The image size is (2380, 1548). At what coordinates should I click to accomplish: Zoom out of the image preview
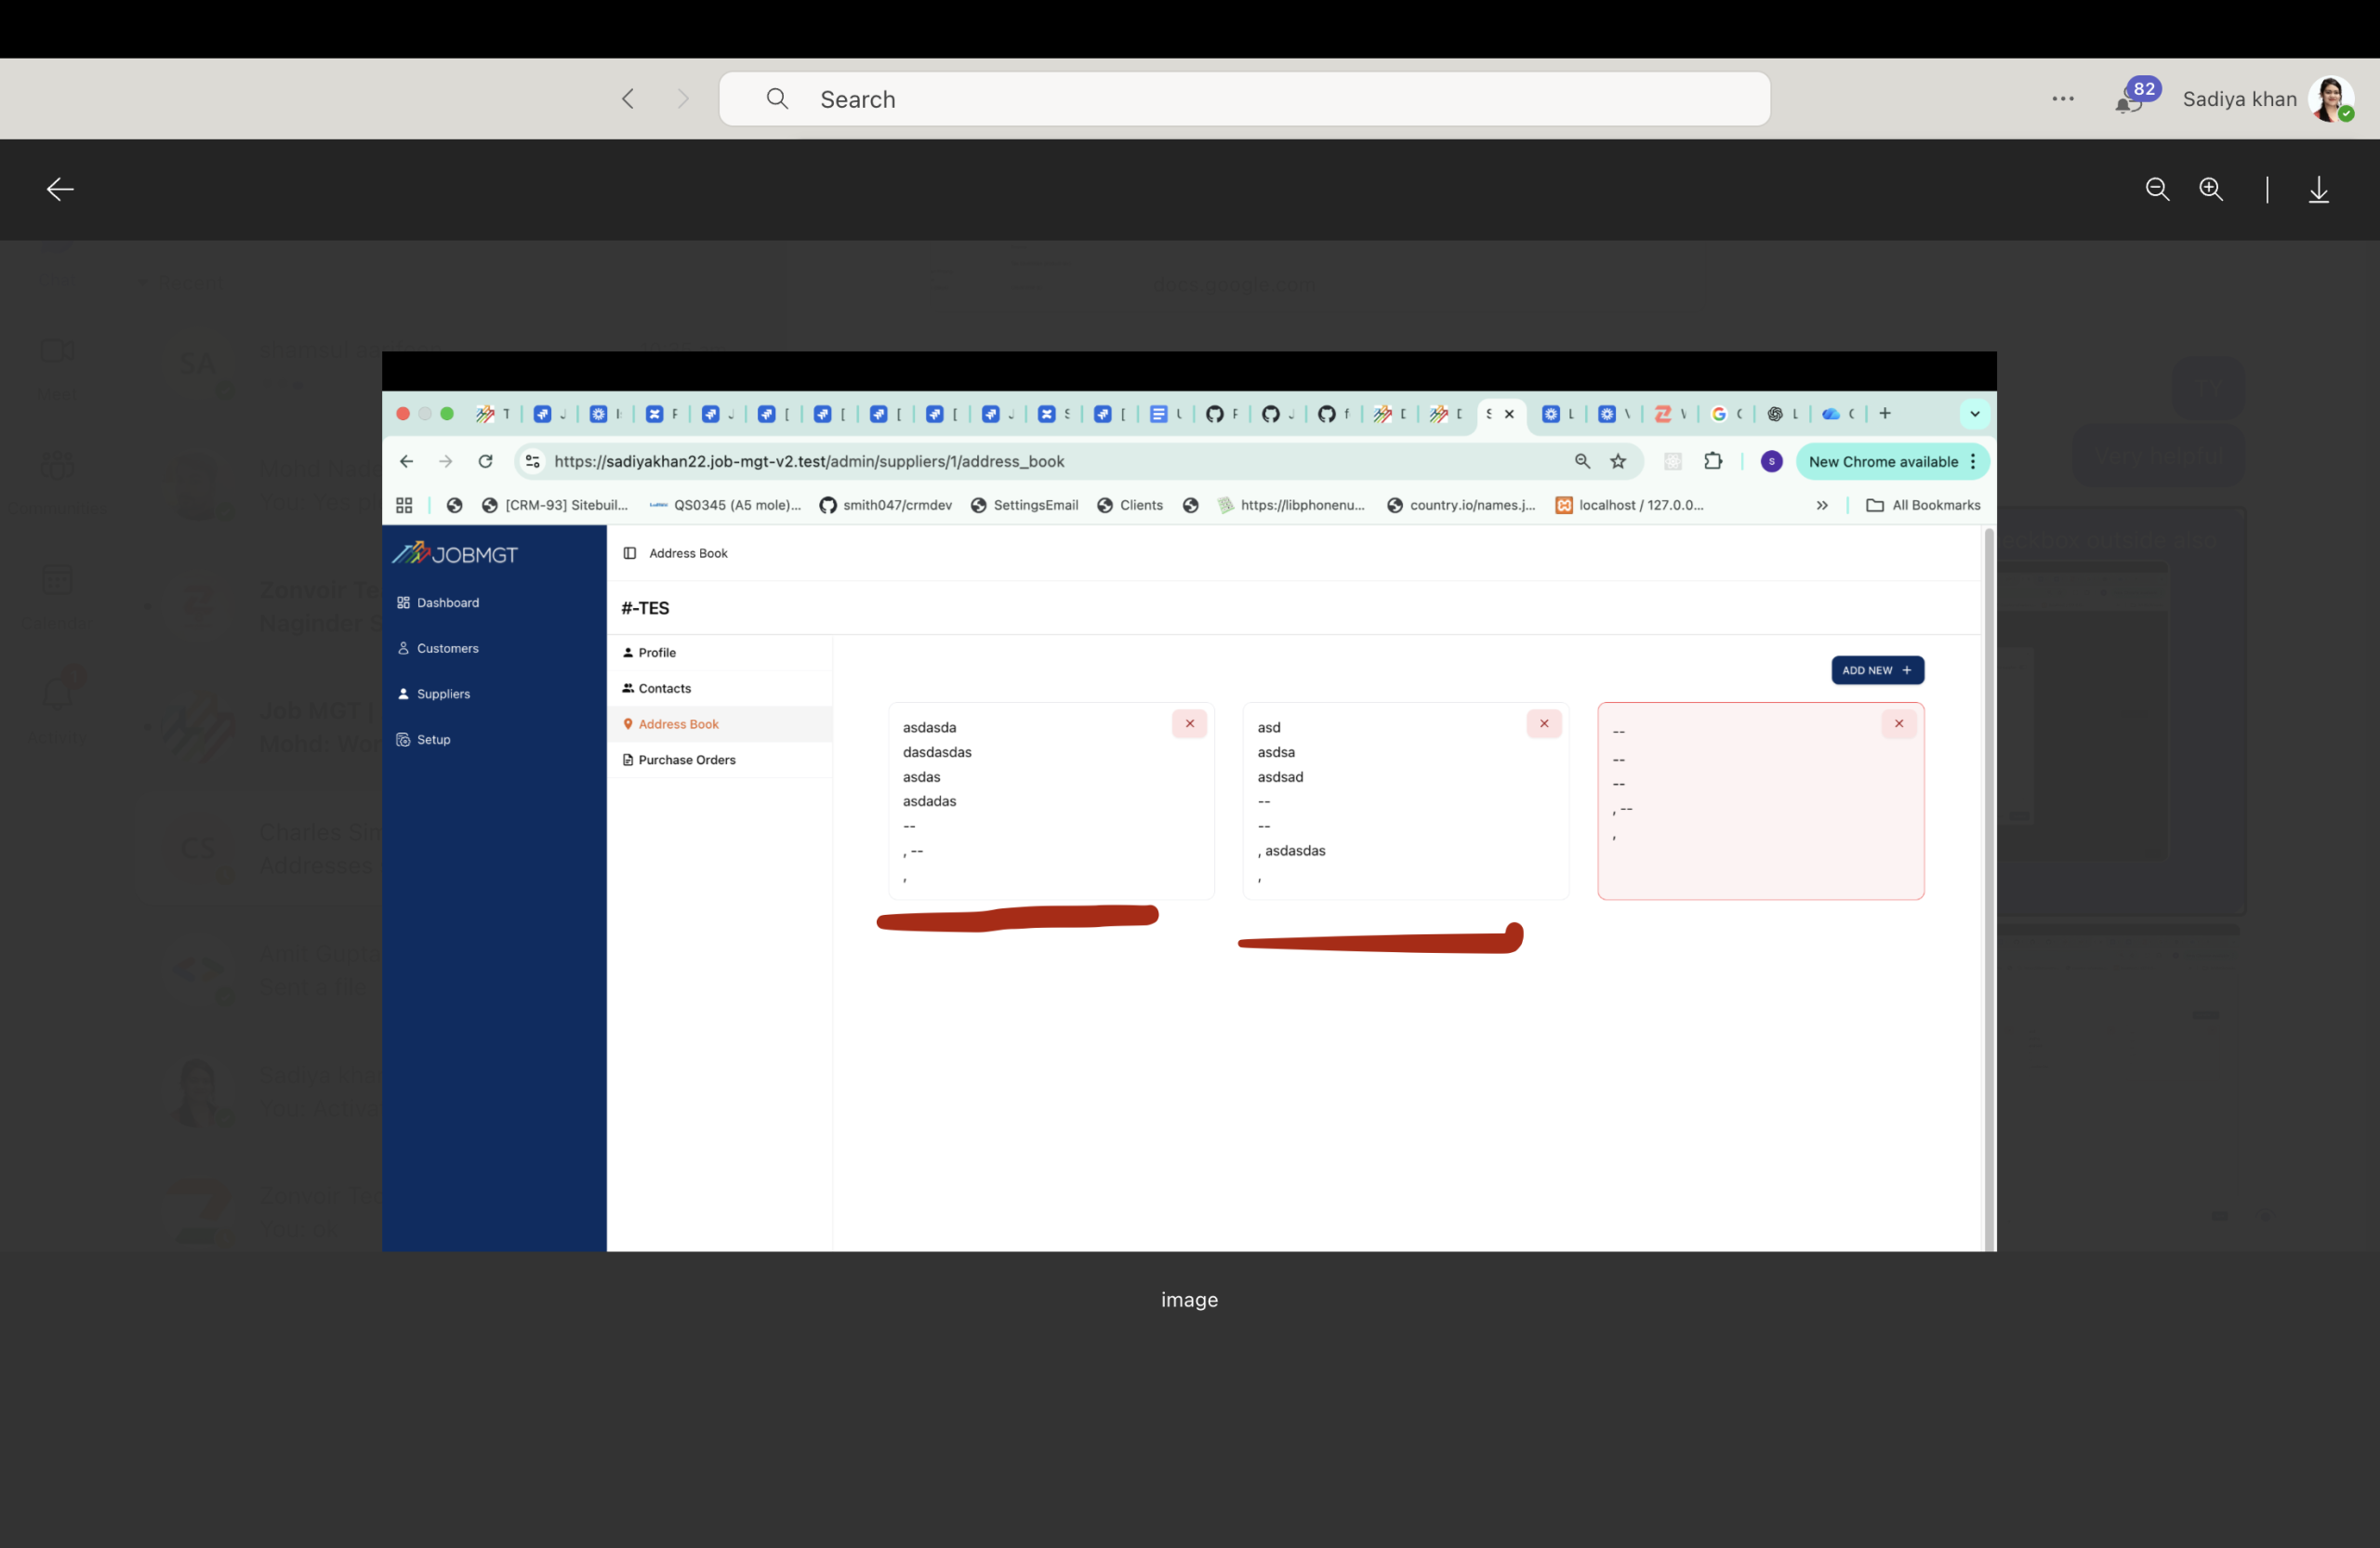(x=2157, y=189)
